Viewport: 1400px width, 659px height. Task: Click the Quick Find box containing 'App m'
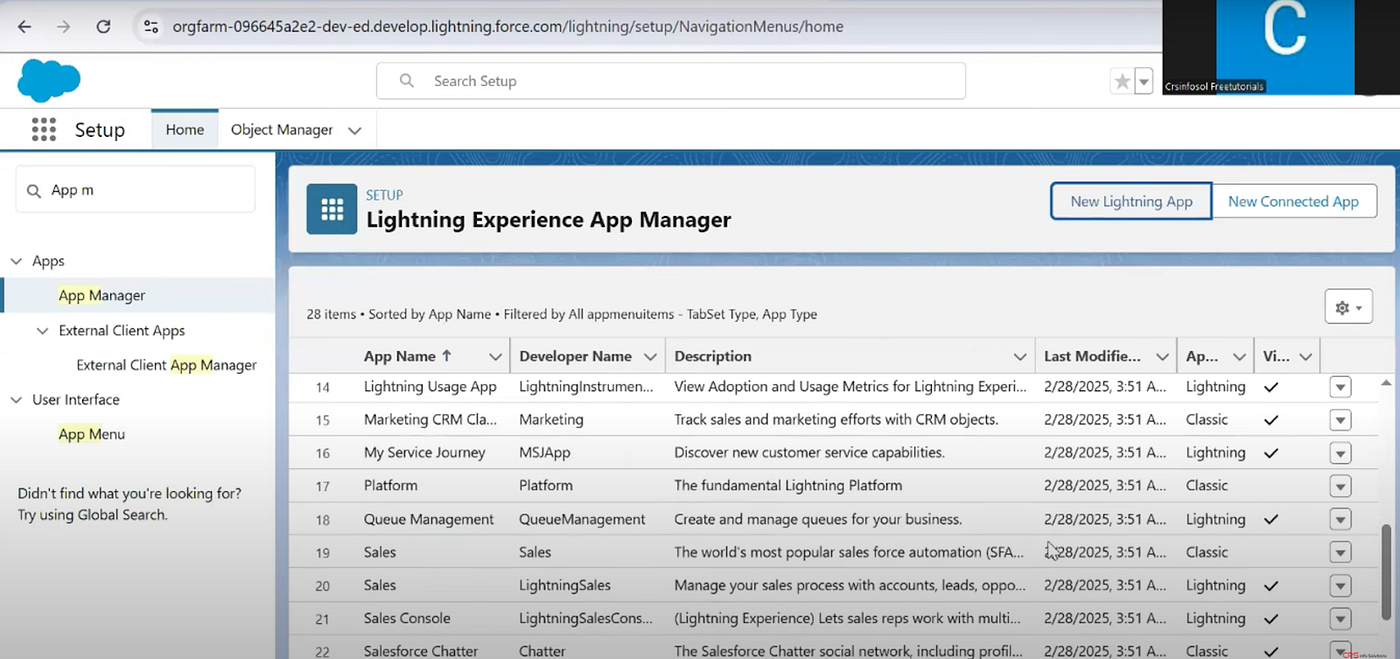(135, 189)
